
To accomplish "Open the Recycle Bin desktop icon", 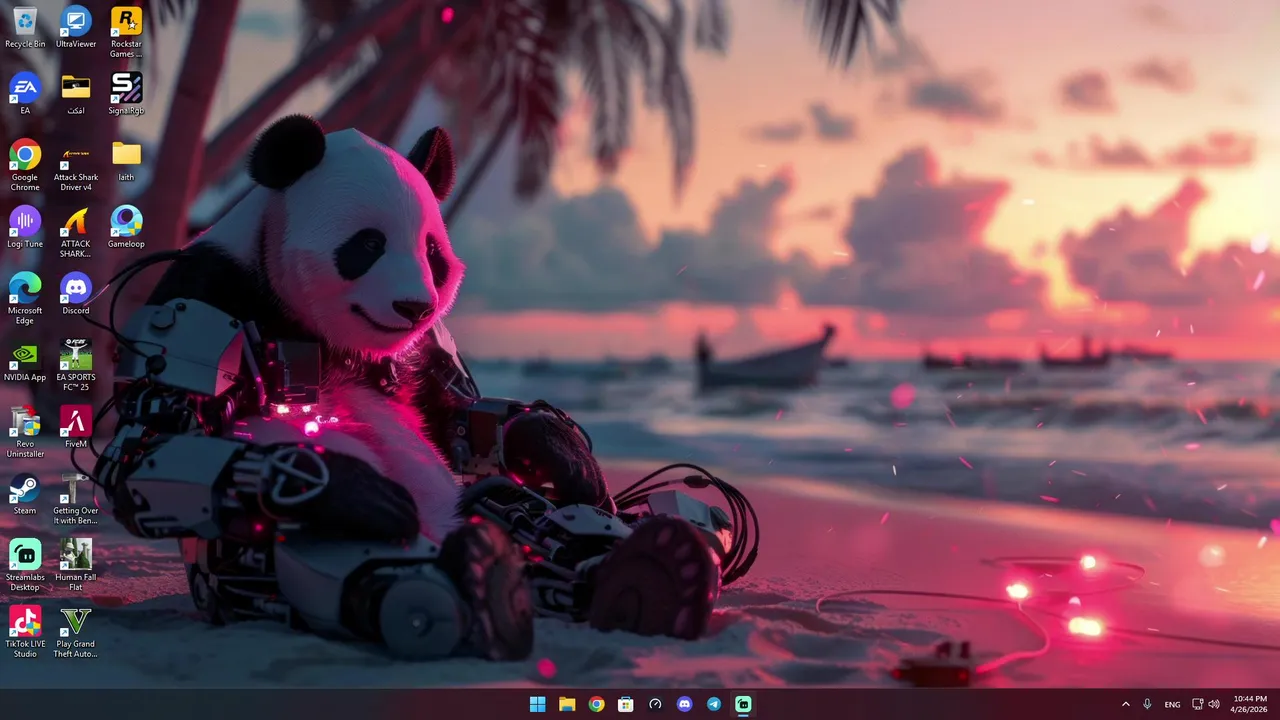I will point(25,27).
